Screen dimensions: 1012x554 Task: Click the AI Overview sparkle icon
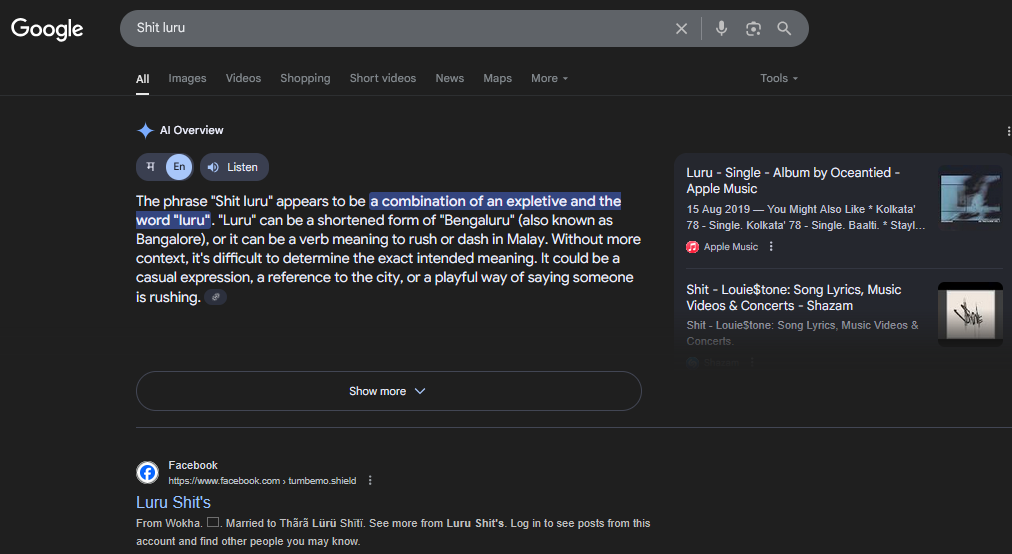(x=145, y=130)
